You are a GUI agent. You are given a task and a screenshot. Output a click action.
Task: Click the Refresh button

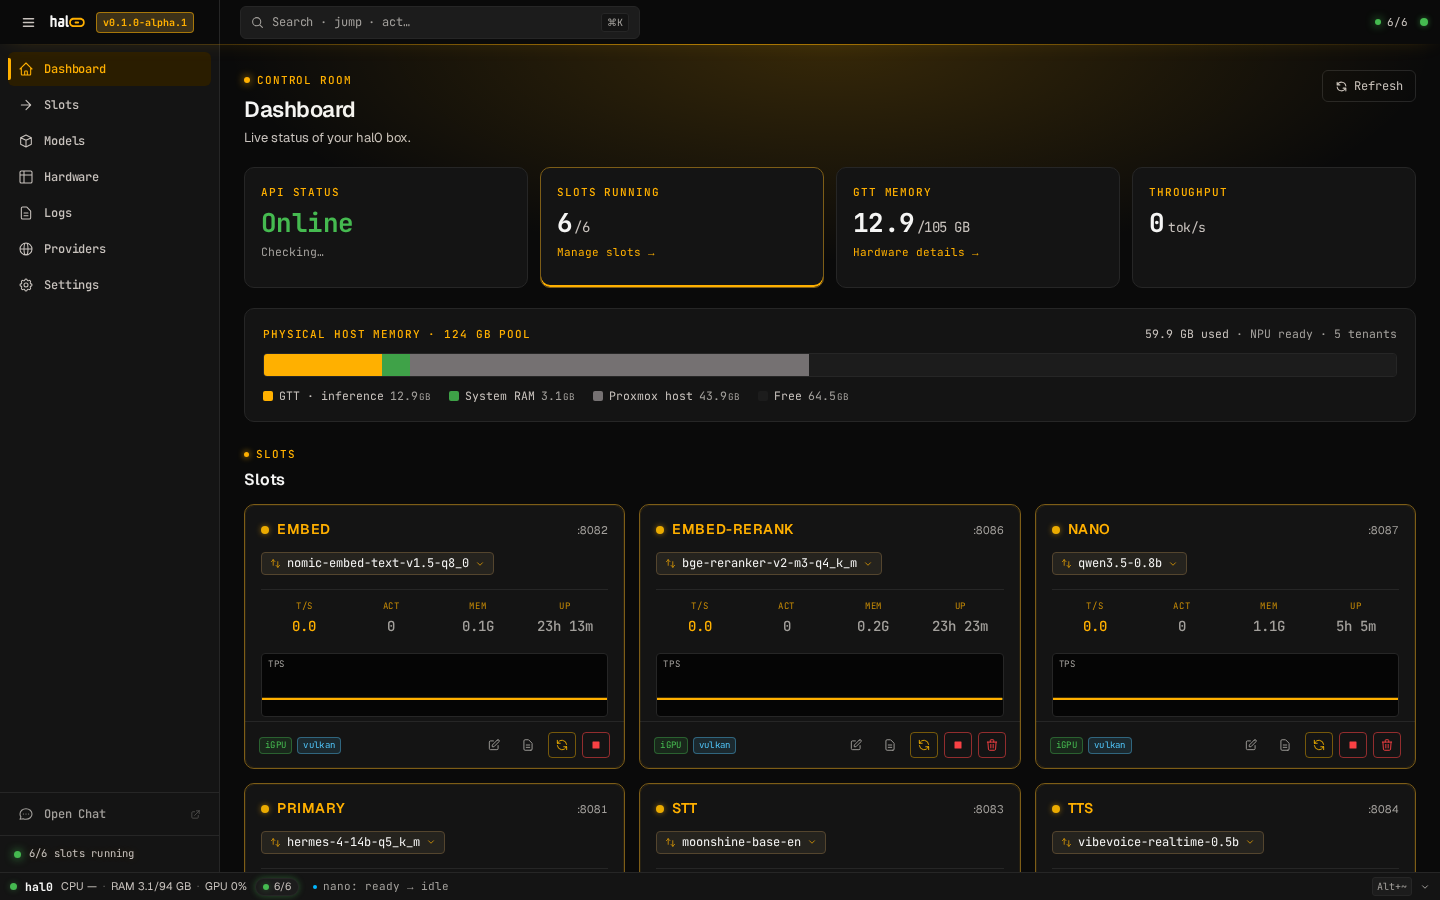pyautogui.click(x=1368, y=86)
